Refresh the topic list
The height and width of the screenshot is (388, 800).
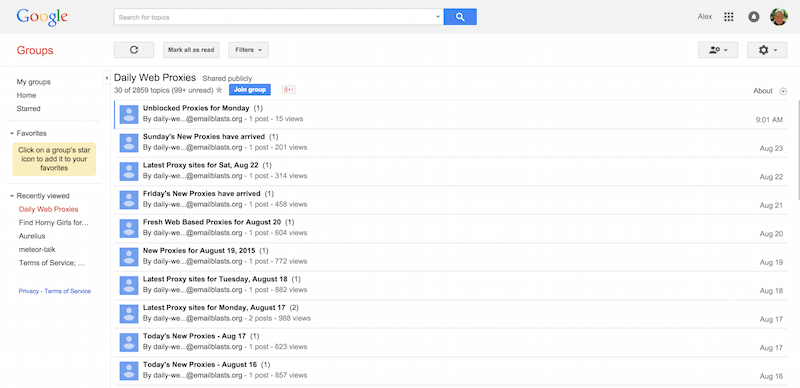tap(134, 50)
